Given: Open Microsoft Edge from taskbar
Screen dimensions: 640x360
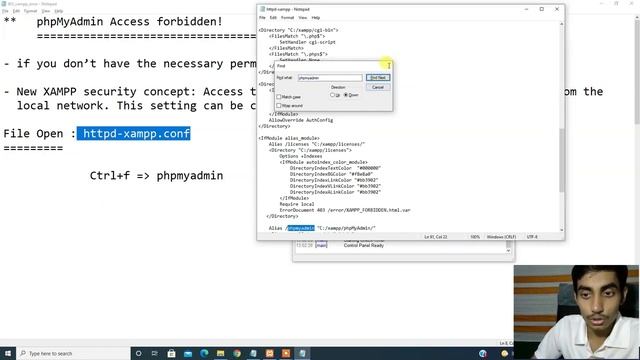Looking at the screenshot, I should [x=204, y=353].
